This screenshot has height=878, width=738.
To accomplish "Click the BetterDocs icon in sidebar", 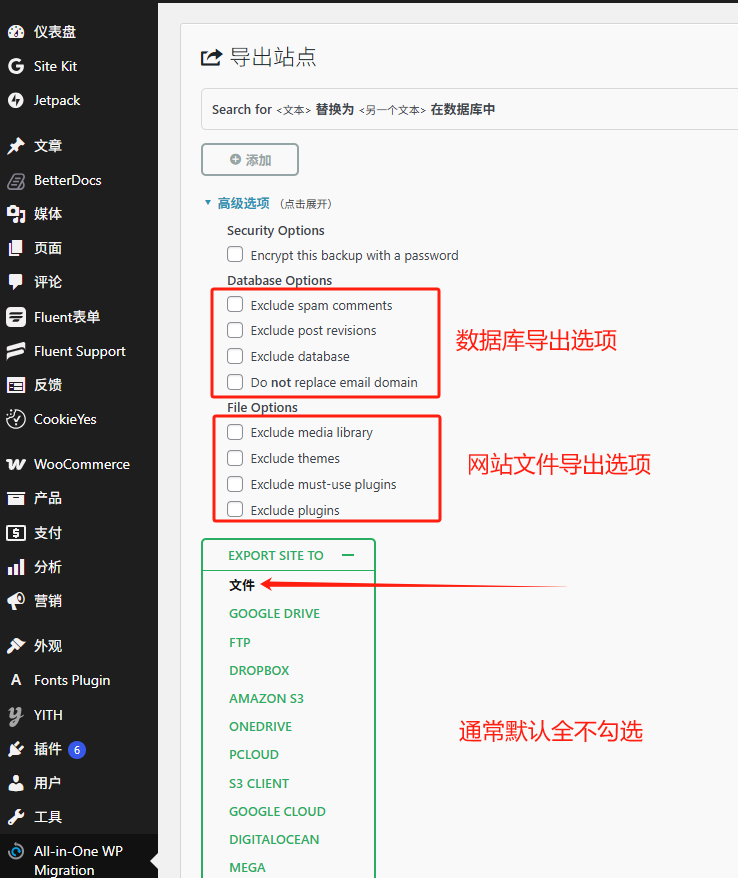I will coord(16,180).
